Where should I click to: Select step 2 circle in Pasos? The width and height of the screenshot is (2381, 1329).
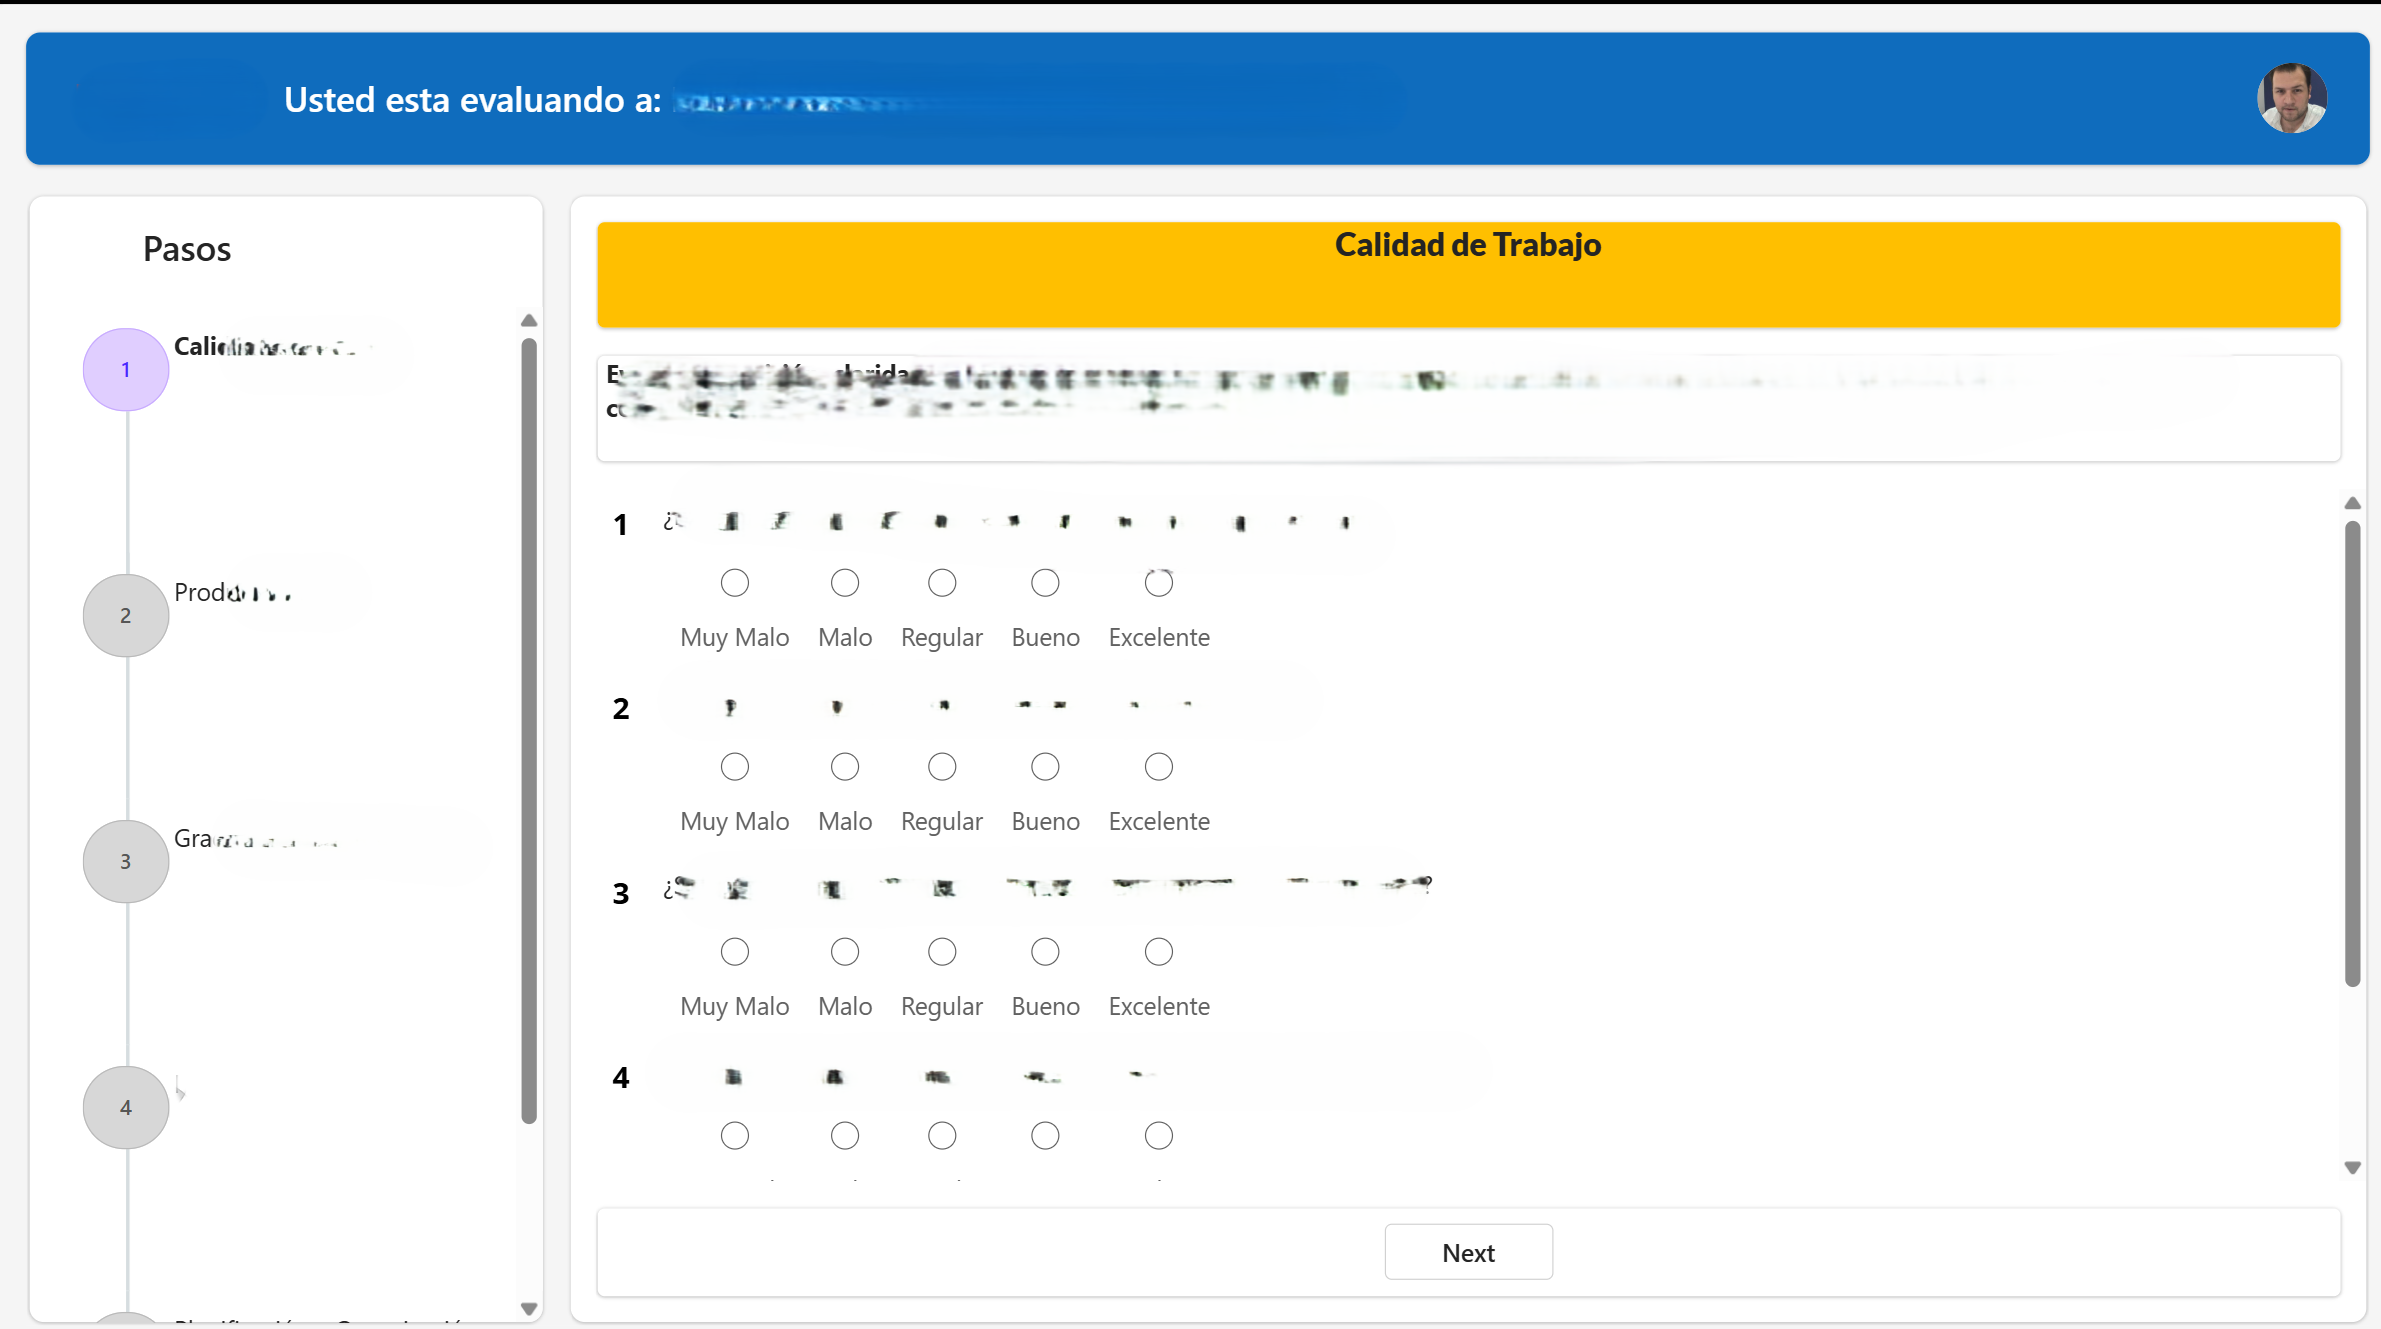click(x=126, y=616)
